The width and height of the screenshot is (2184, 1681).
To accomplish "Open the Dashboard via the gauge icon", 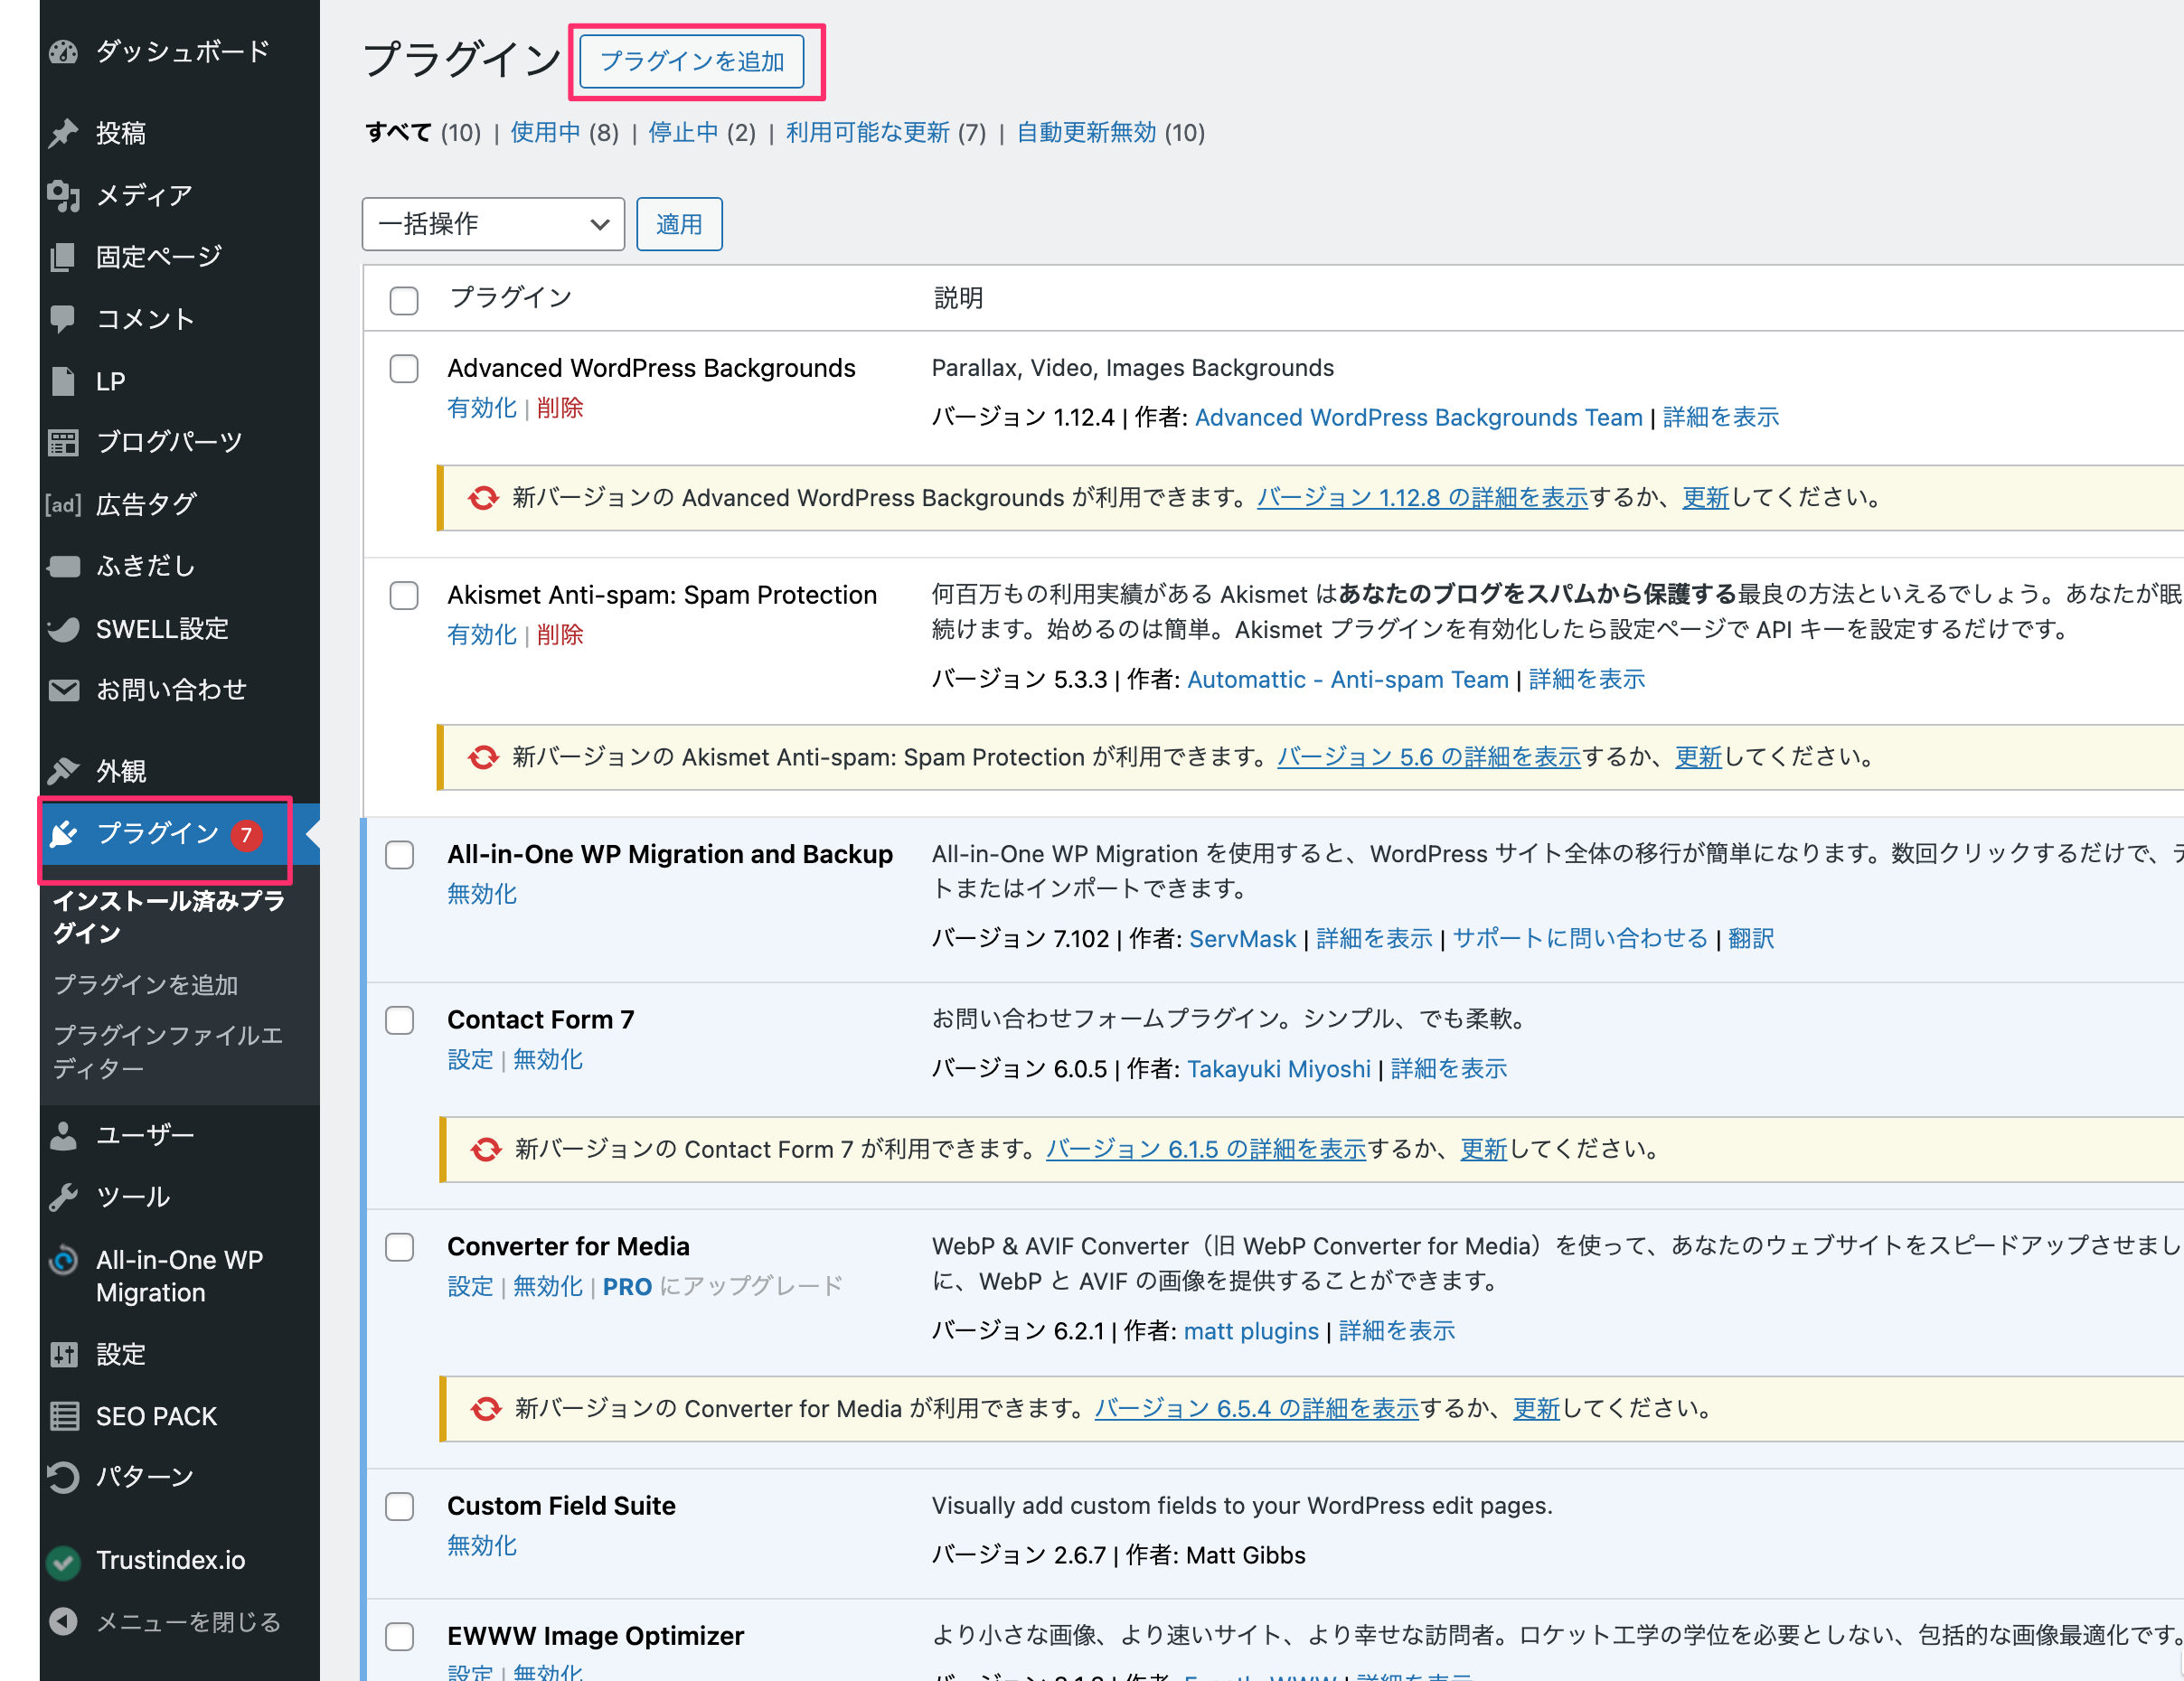I will tap(64, 52).
